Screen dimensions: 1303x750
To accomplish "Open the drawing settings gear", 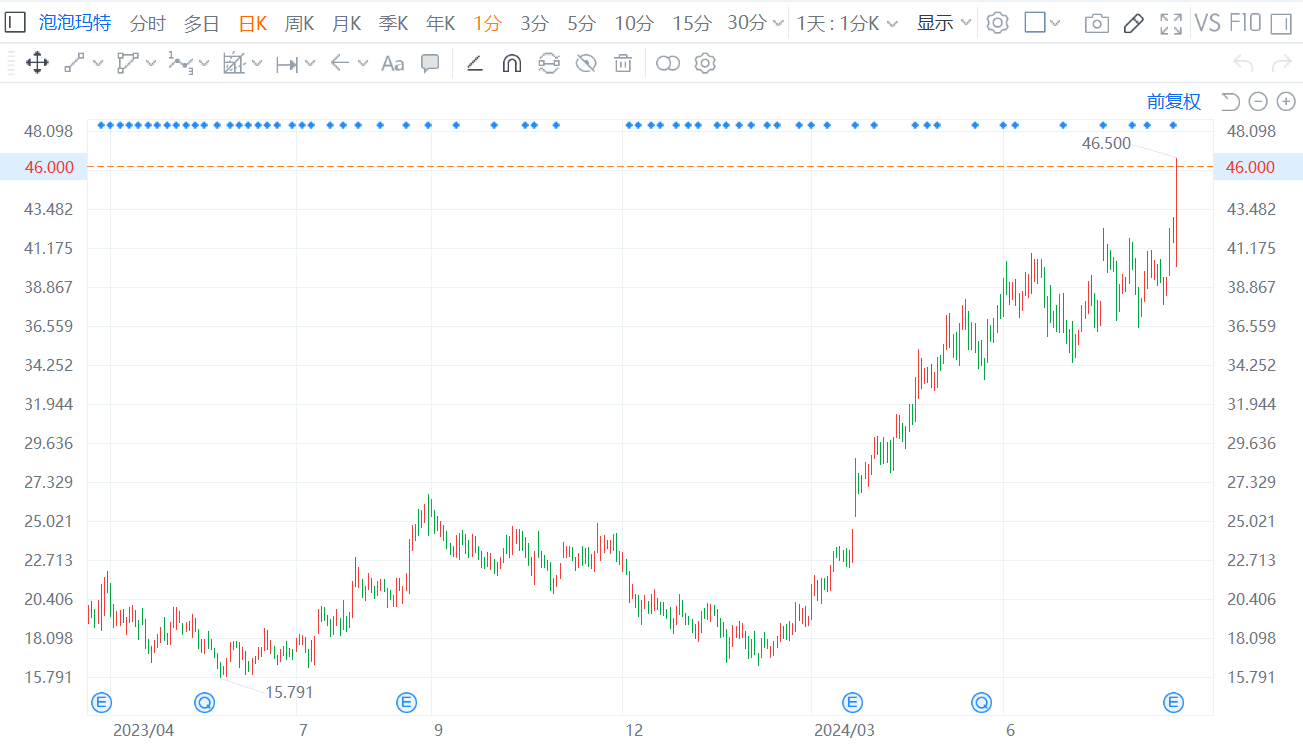I will coord(705,63).
